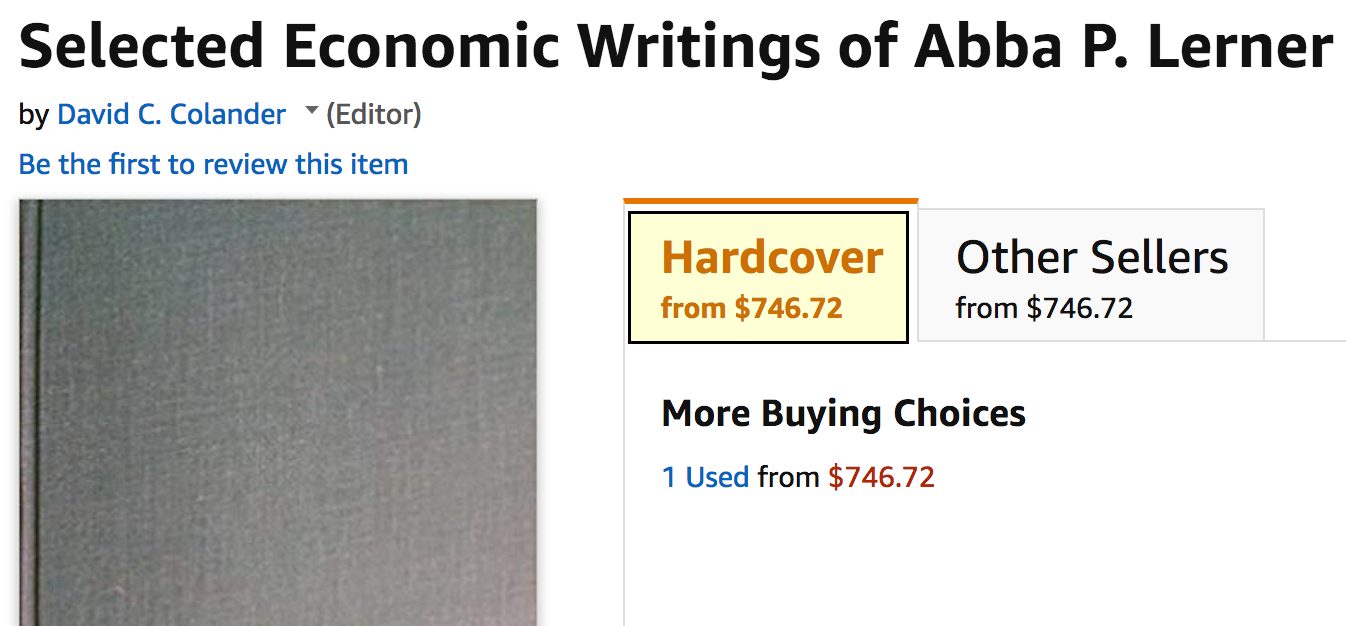Click the book title heading

pos(675,46)
